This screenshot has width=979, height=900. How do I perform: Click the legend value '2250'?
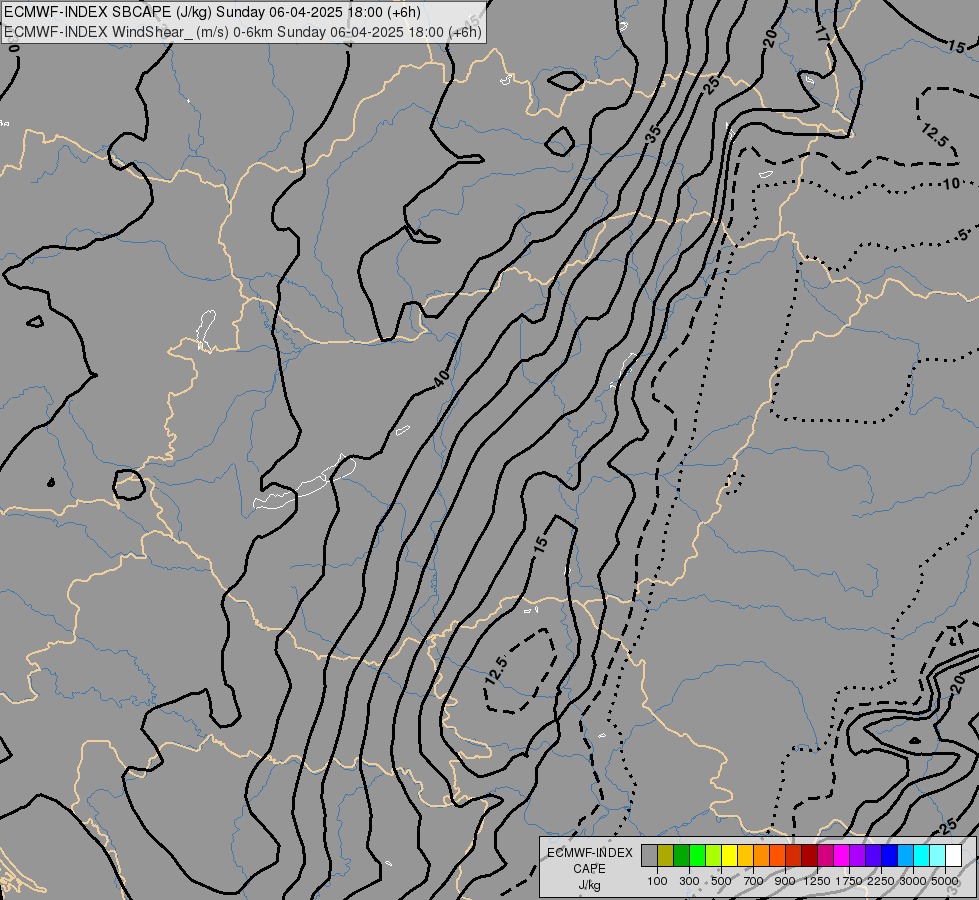pyautogui.click(x=881, y=881)
